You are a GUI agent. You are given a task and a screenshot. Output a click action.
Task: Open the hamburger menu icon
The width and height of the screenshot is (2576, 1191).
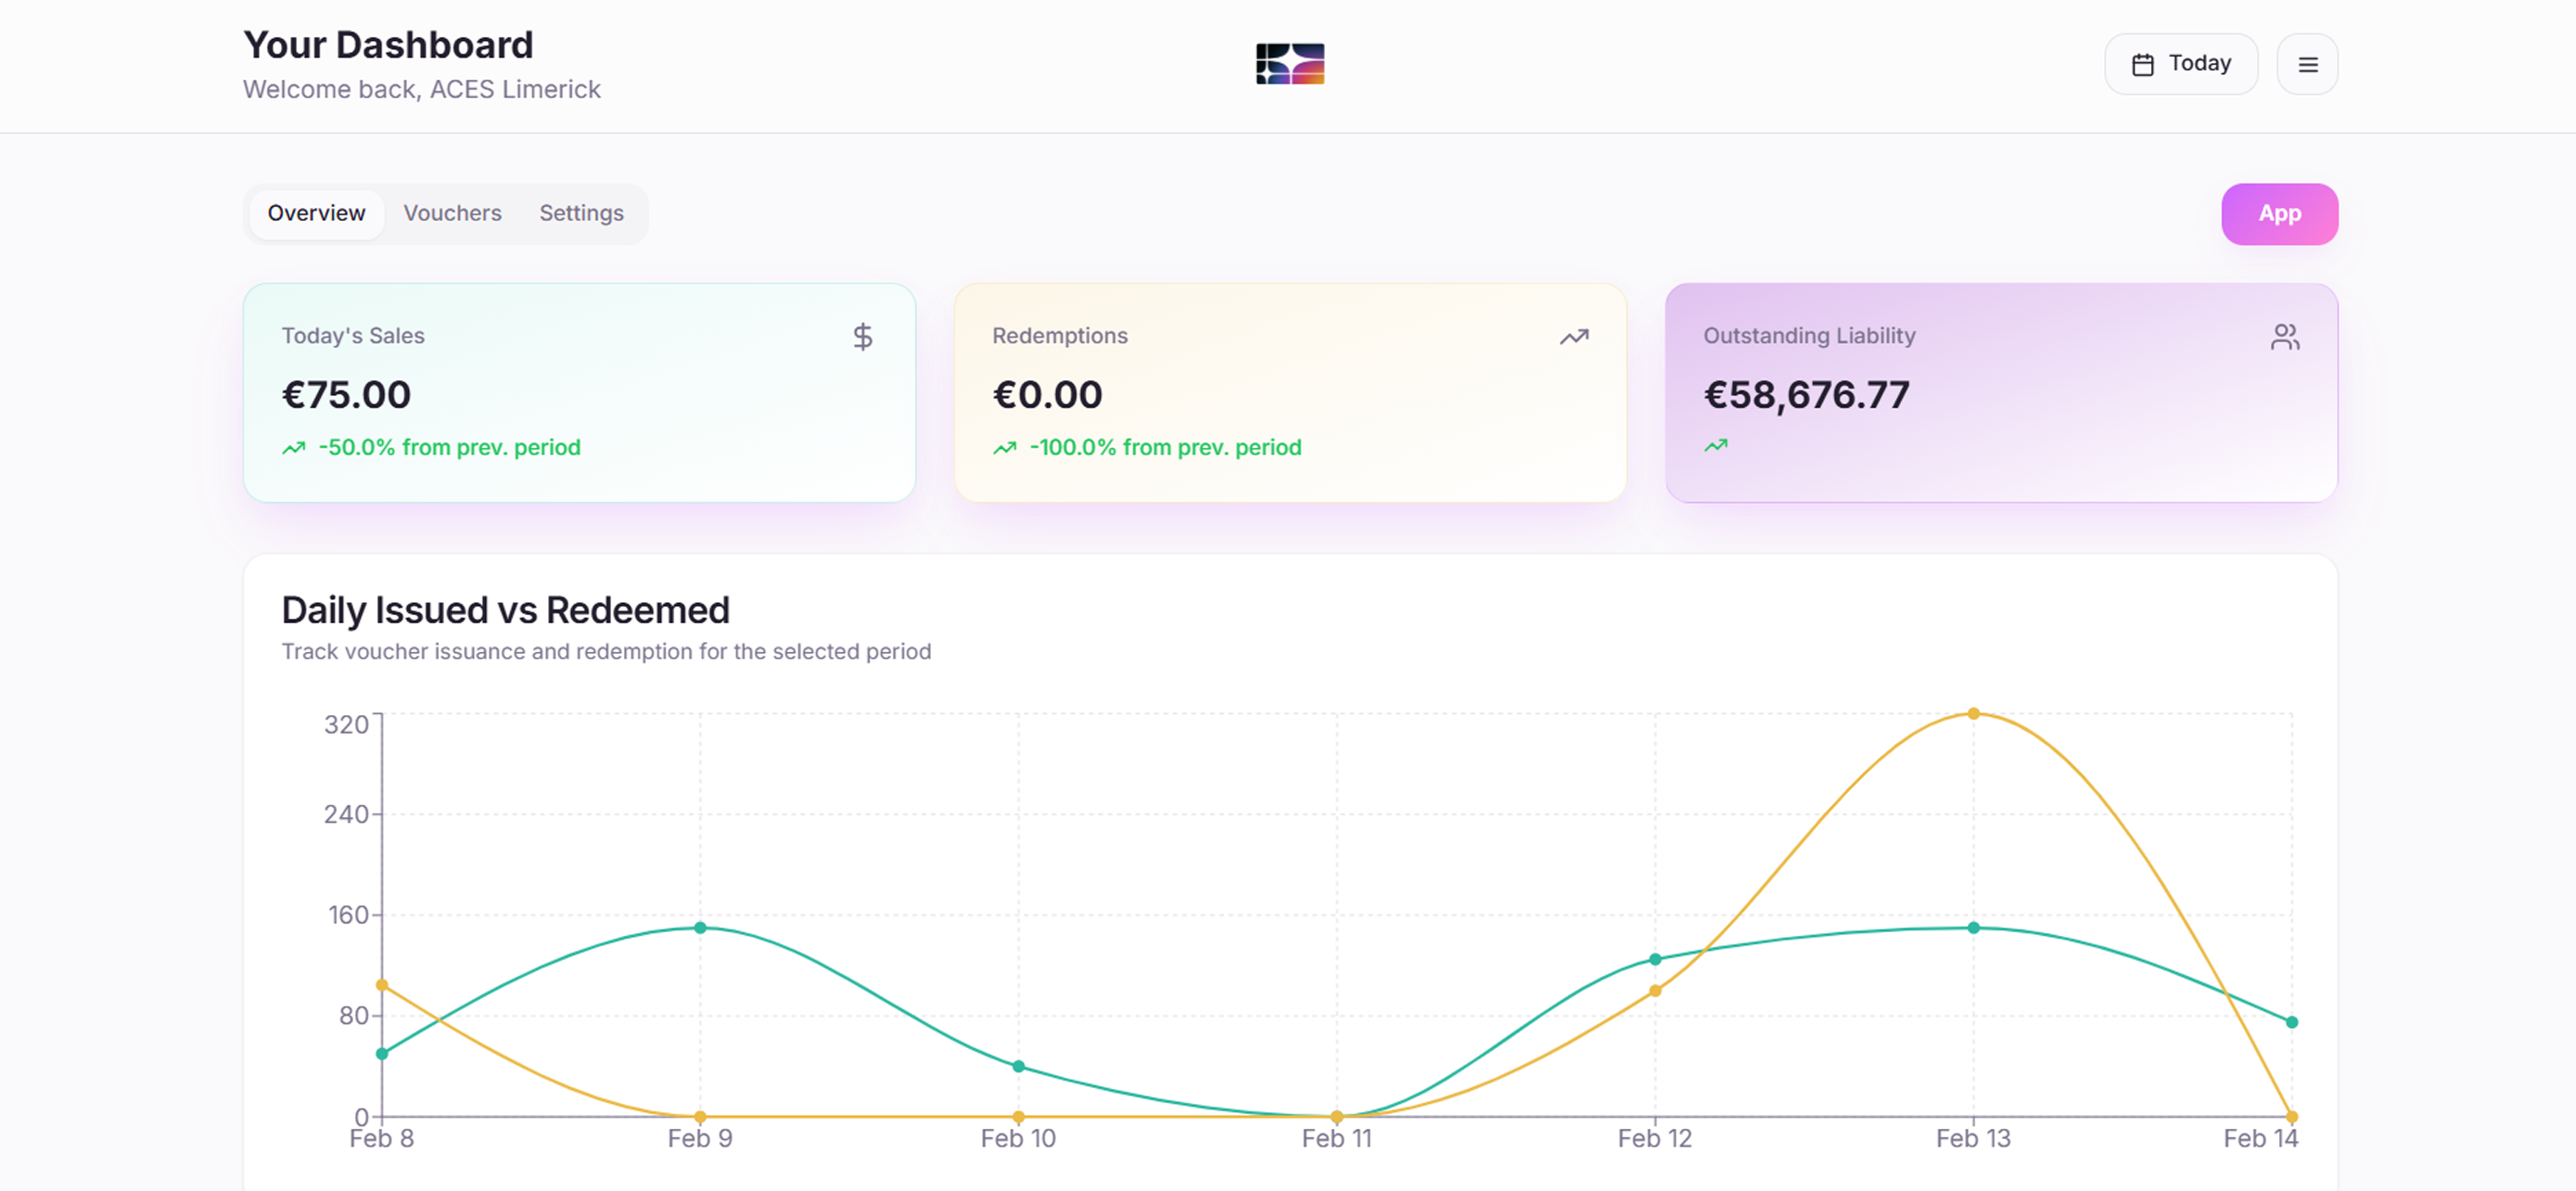click(x=2307, y=64)
